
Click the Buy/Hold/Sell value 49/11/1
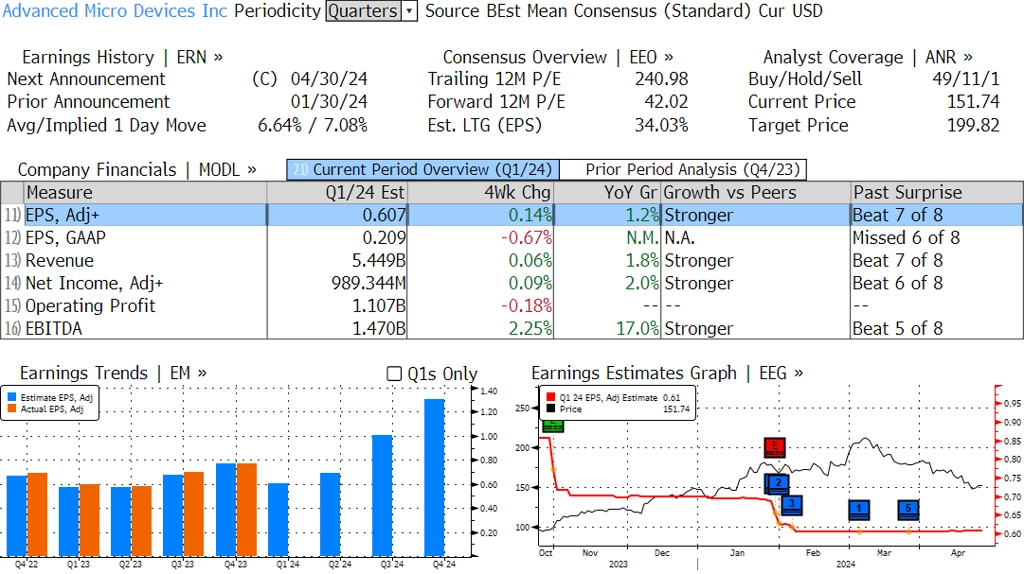pos(966,79)
